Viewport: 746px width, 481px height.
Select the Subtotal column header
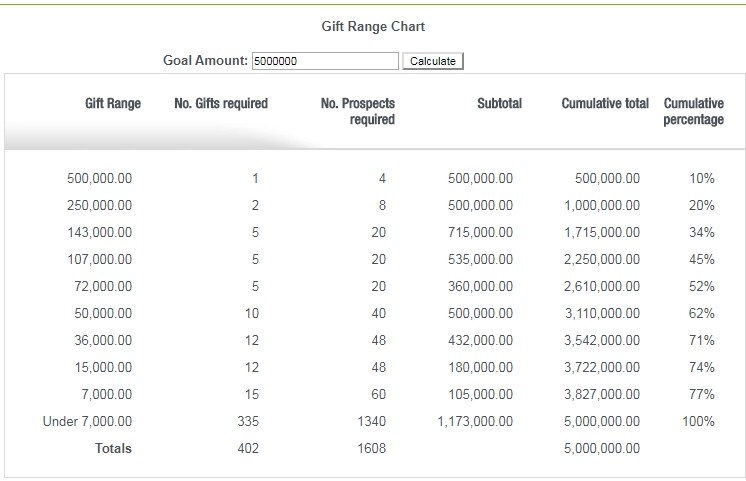(x=499, y=103)
